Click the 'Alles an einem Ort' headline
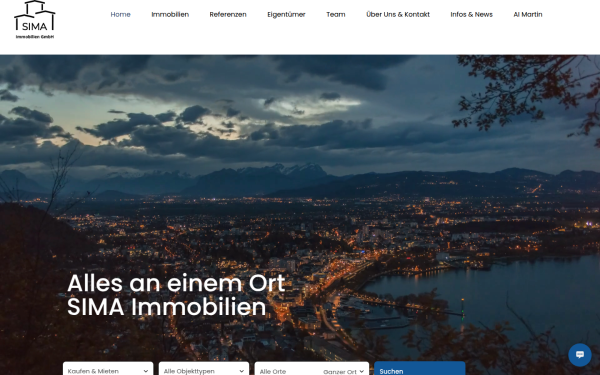Image resolution: width=600 pixels, height=375 pixels. pos(176,284)
